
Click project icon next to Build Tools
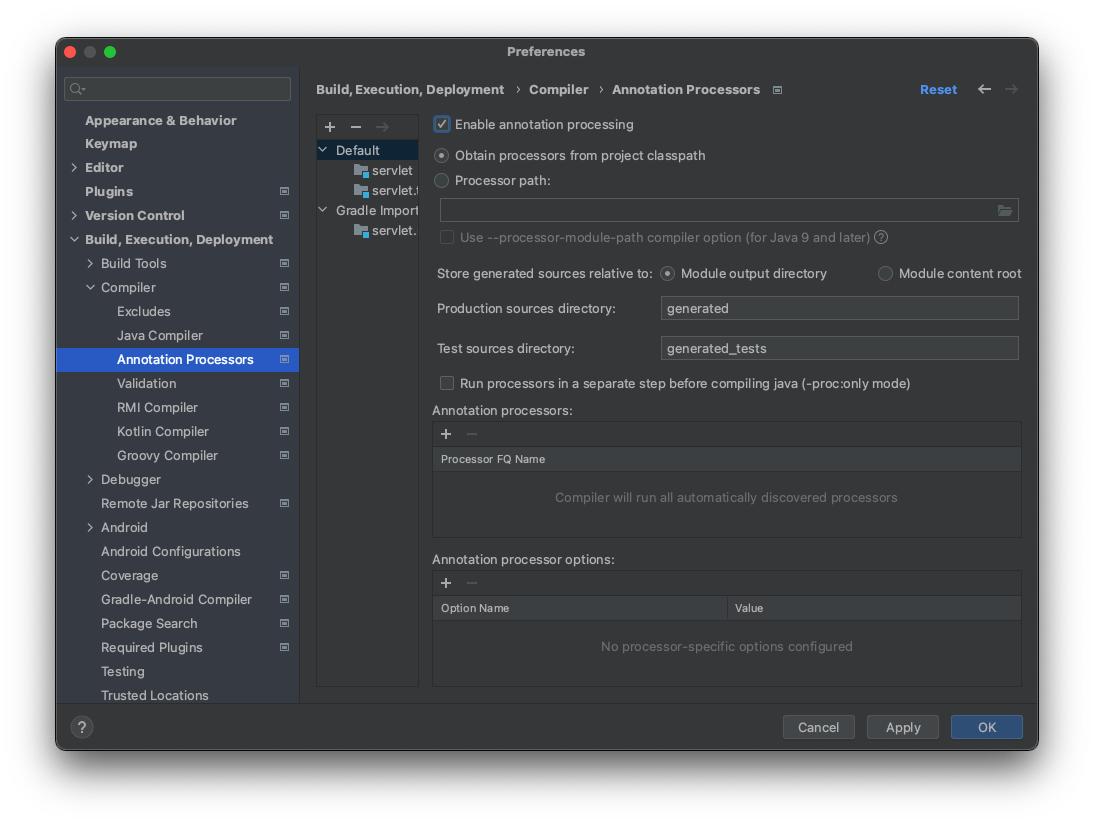[x=285, y=263]
